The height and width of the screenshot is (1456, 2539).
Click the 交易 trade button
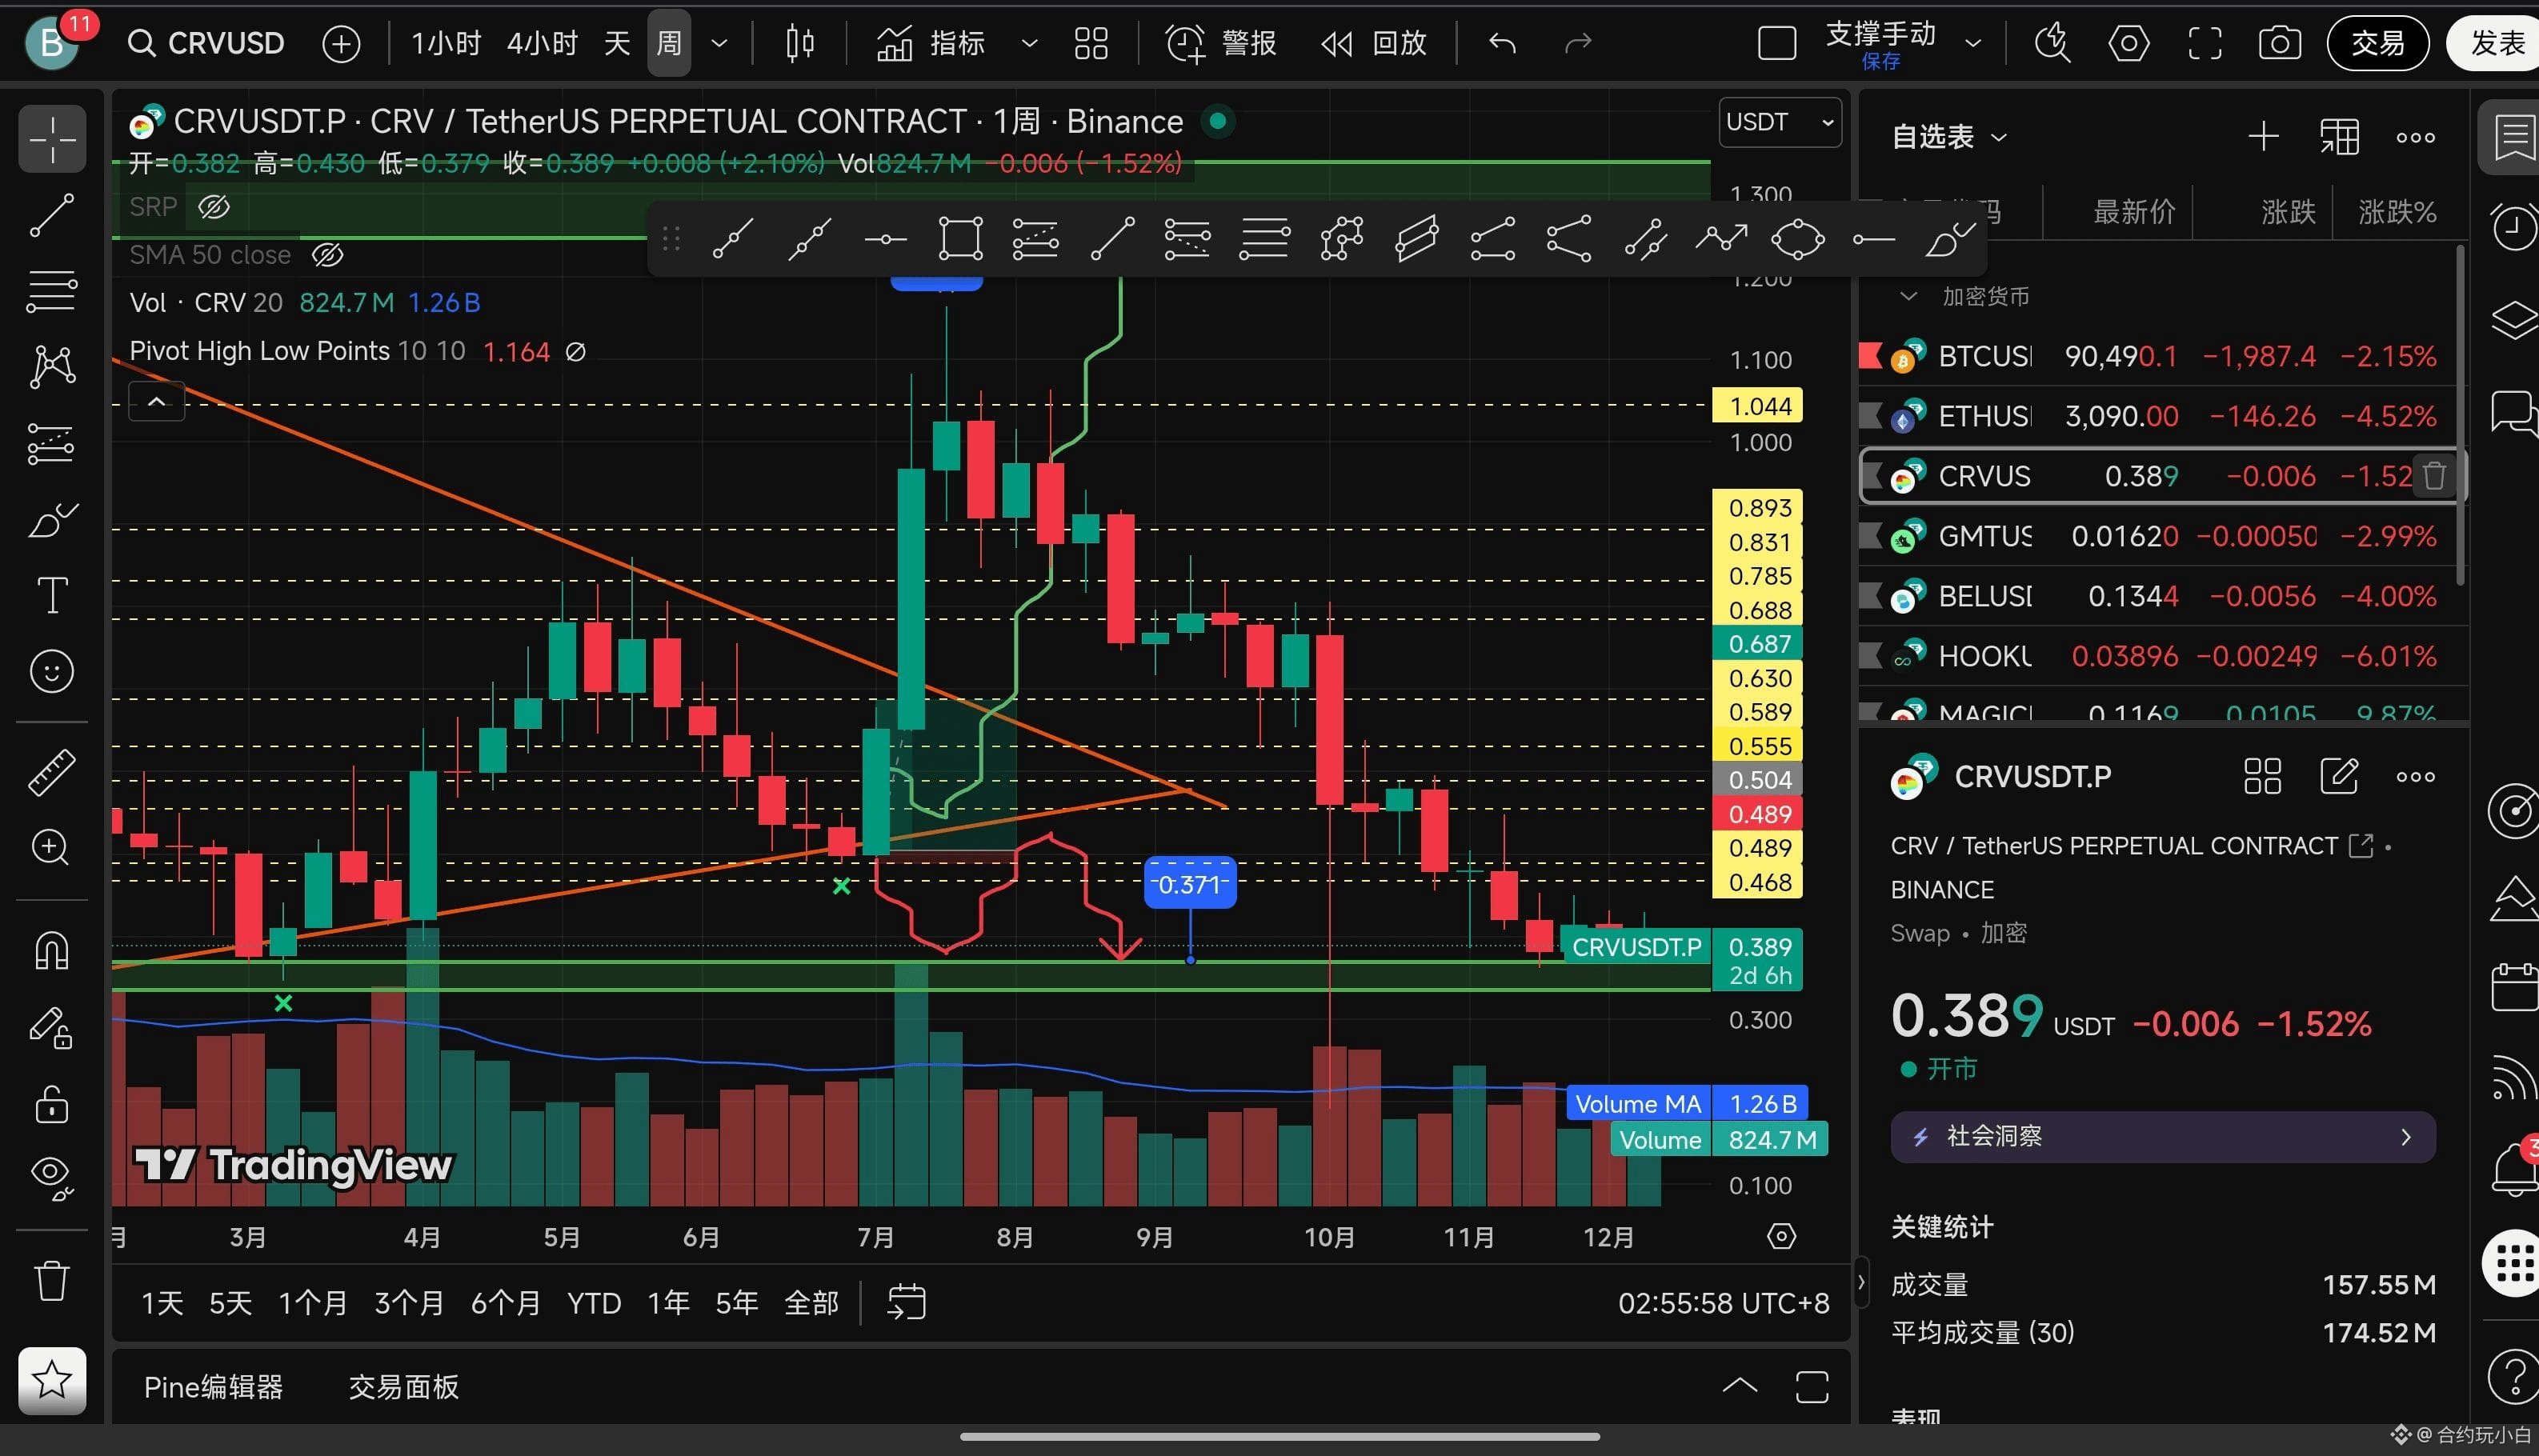[x=2378, y=43]
